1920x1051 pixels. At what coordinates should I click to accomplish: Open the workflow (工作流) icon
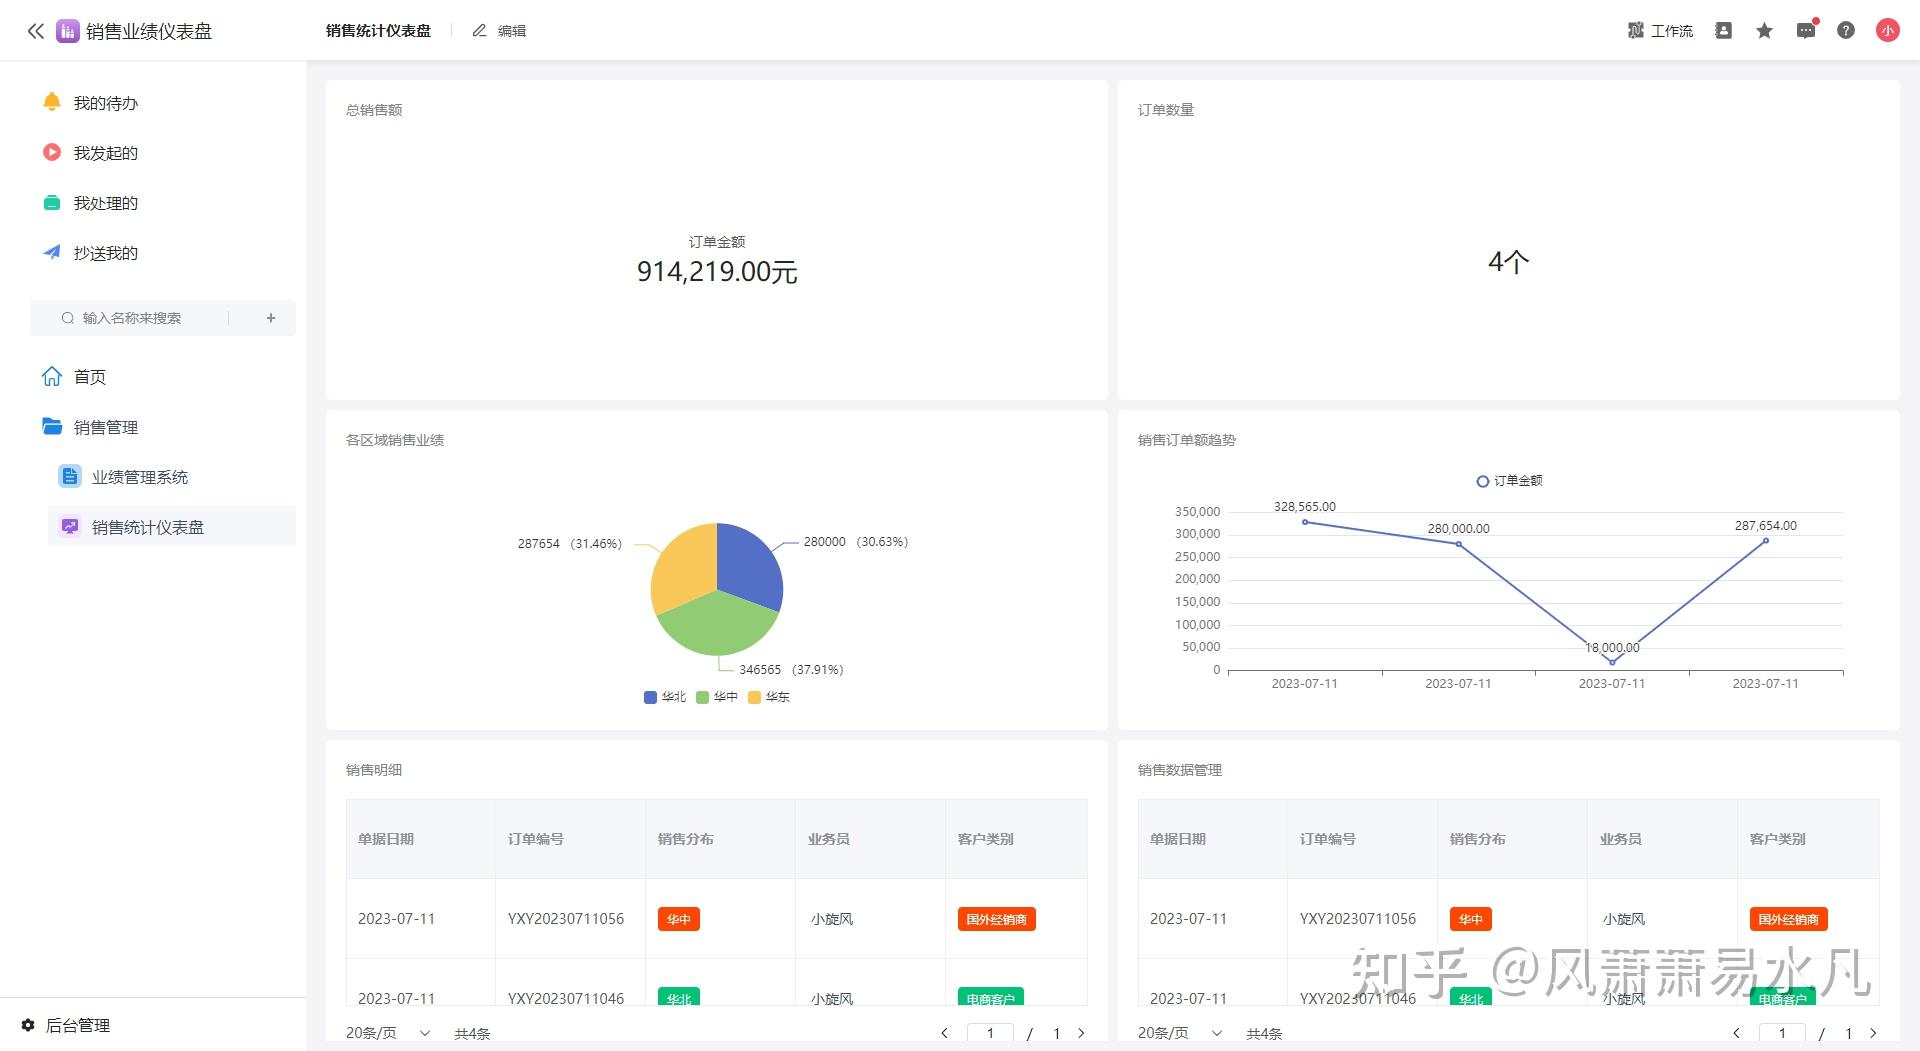[1660, 31]
